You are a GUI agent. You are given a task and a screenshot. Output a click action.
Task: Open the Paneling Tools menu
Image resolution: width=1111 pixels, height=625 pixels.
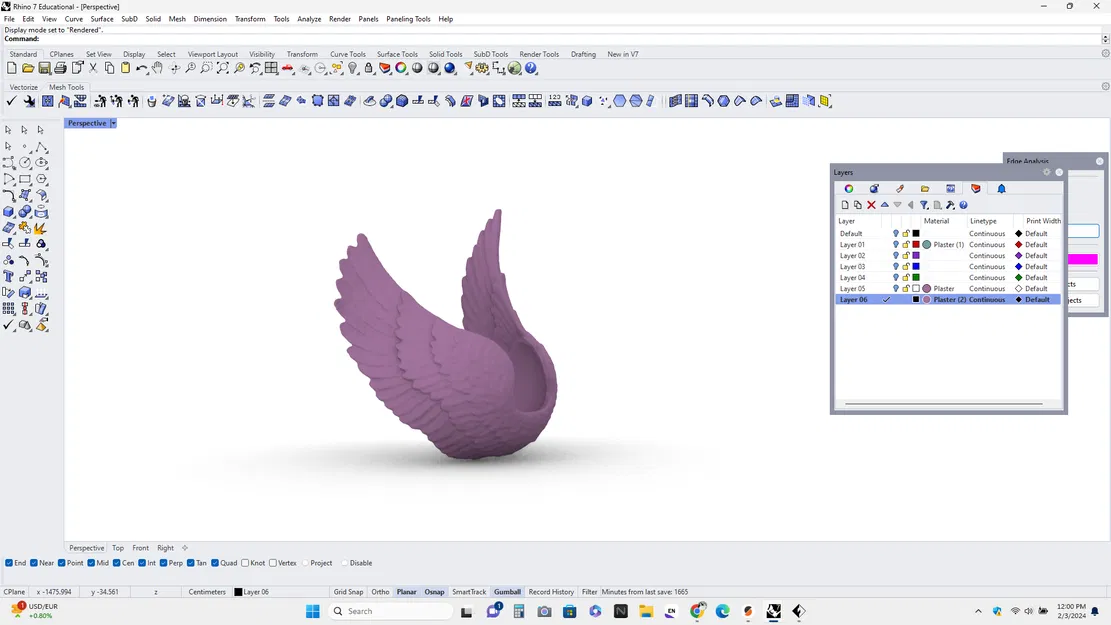(x=408, y=19)
